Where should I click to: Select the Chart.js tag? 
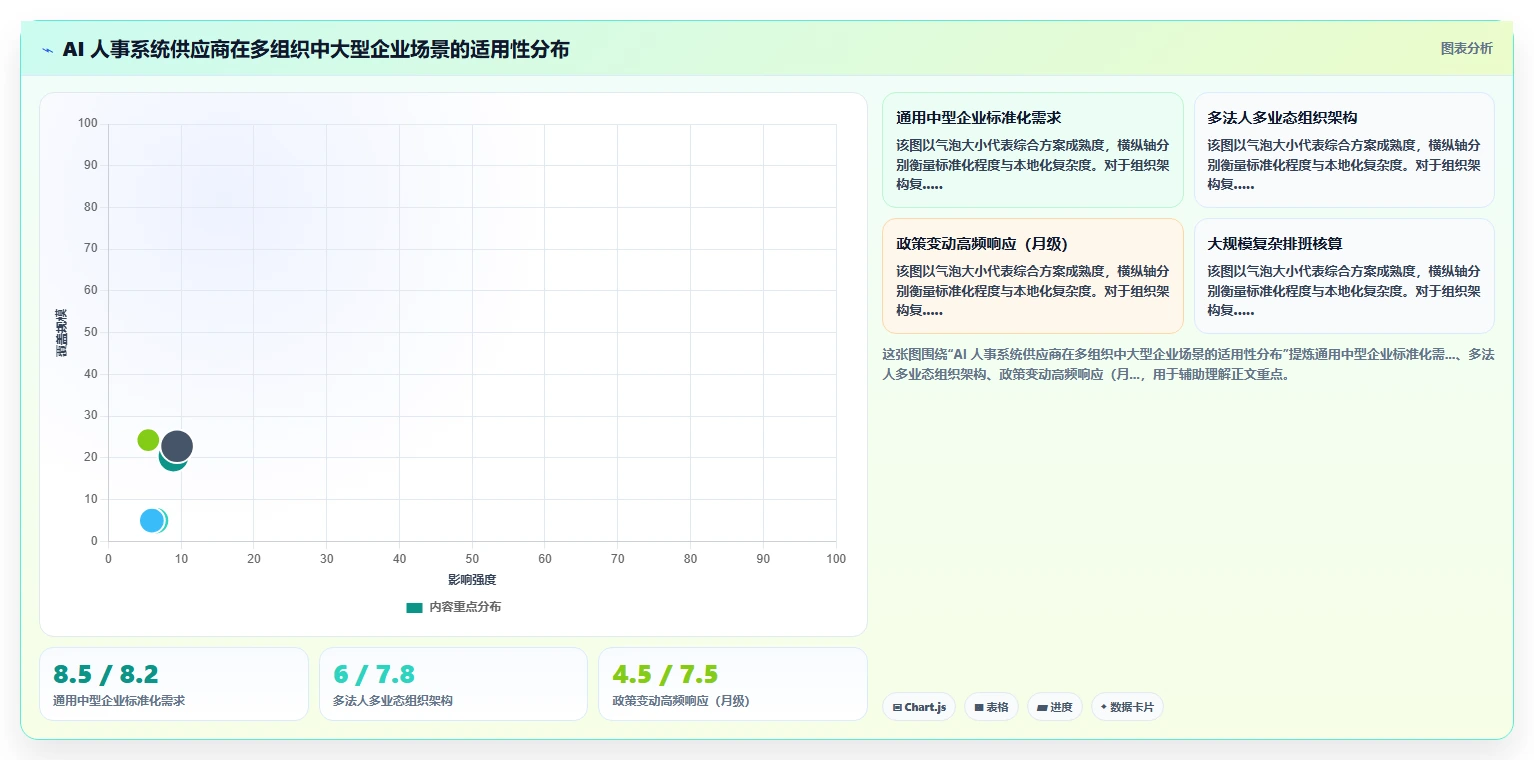(x=919, y=707)
